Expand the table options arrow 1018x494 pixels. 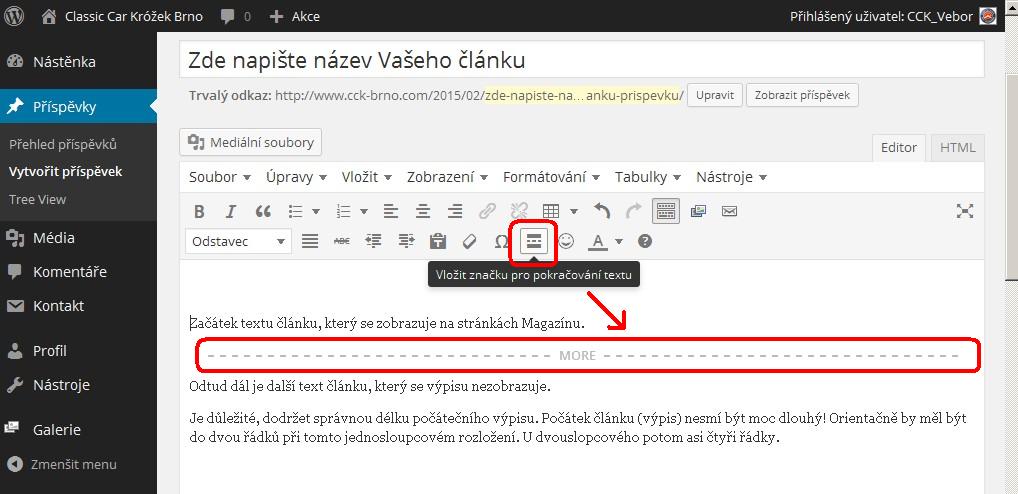click(x=574, y=211)
